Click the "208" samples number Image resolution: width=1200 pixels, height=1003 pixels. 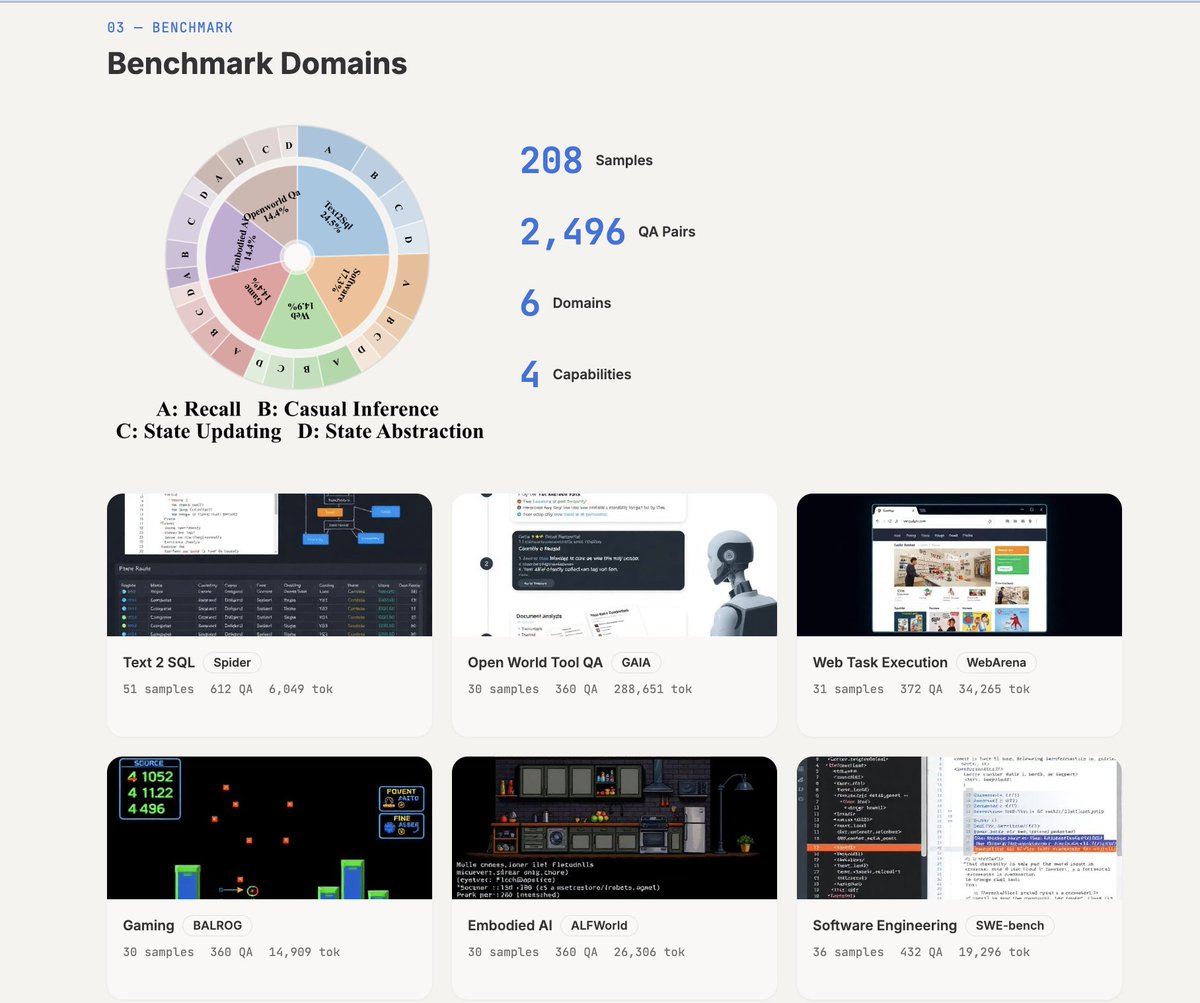click(551, 160)
